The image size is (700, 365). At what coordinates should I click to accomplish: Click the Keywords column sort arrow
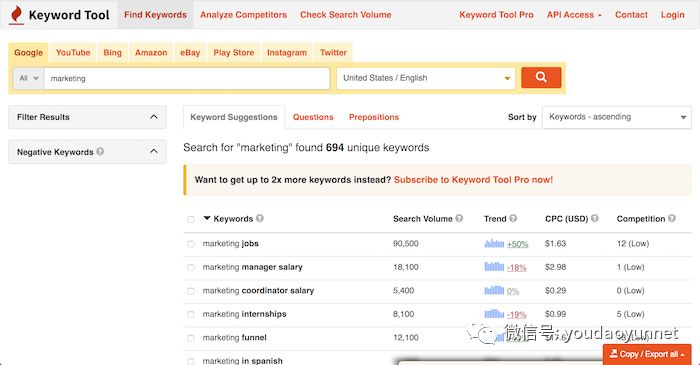[207, 218]
